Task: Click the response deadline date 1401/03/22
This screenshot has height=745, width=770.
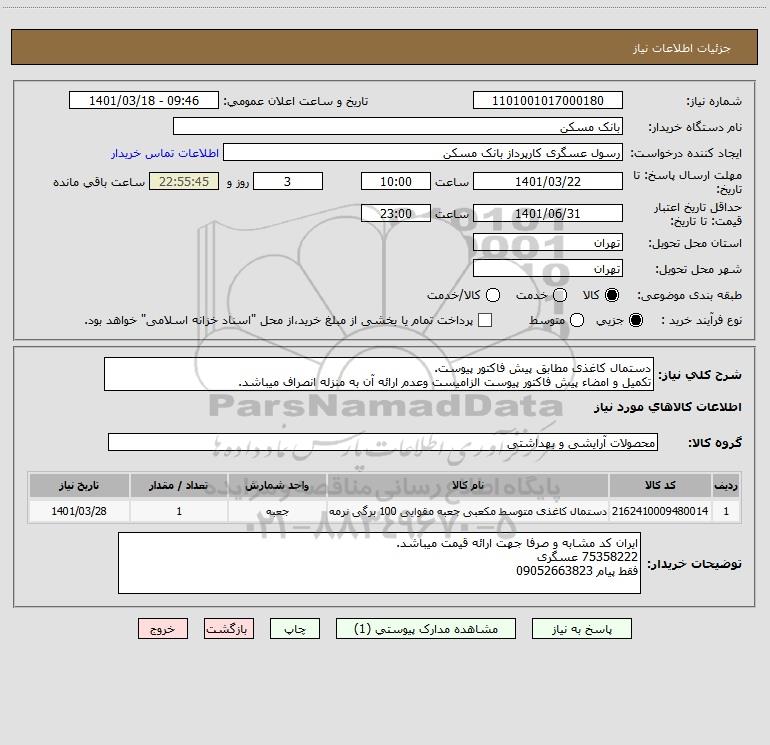Action: 548,181
